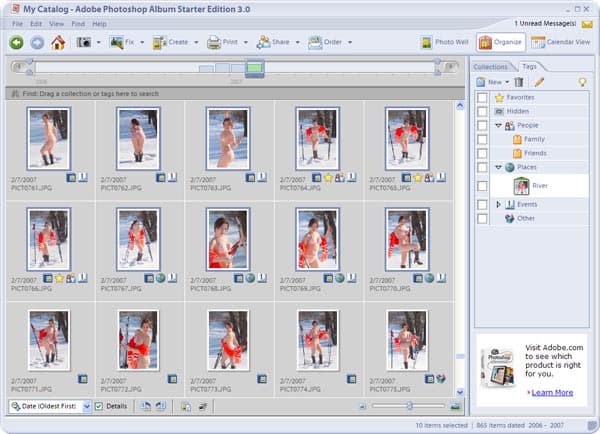Select the River tag row
600x434 pixels.
tap(540, 186)
